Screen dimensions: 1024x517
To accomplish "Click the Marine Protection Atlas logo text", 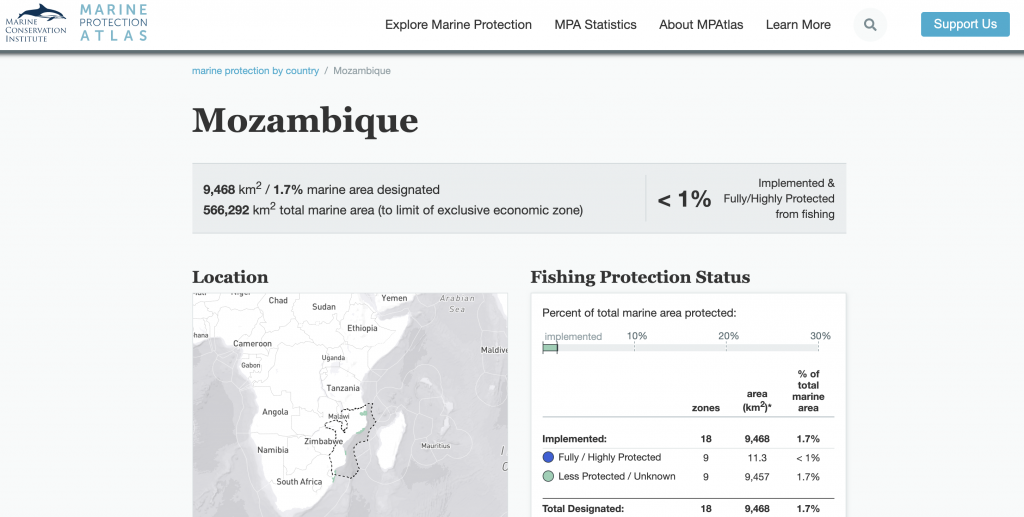I will [113, 22].
